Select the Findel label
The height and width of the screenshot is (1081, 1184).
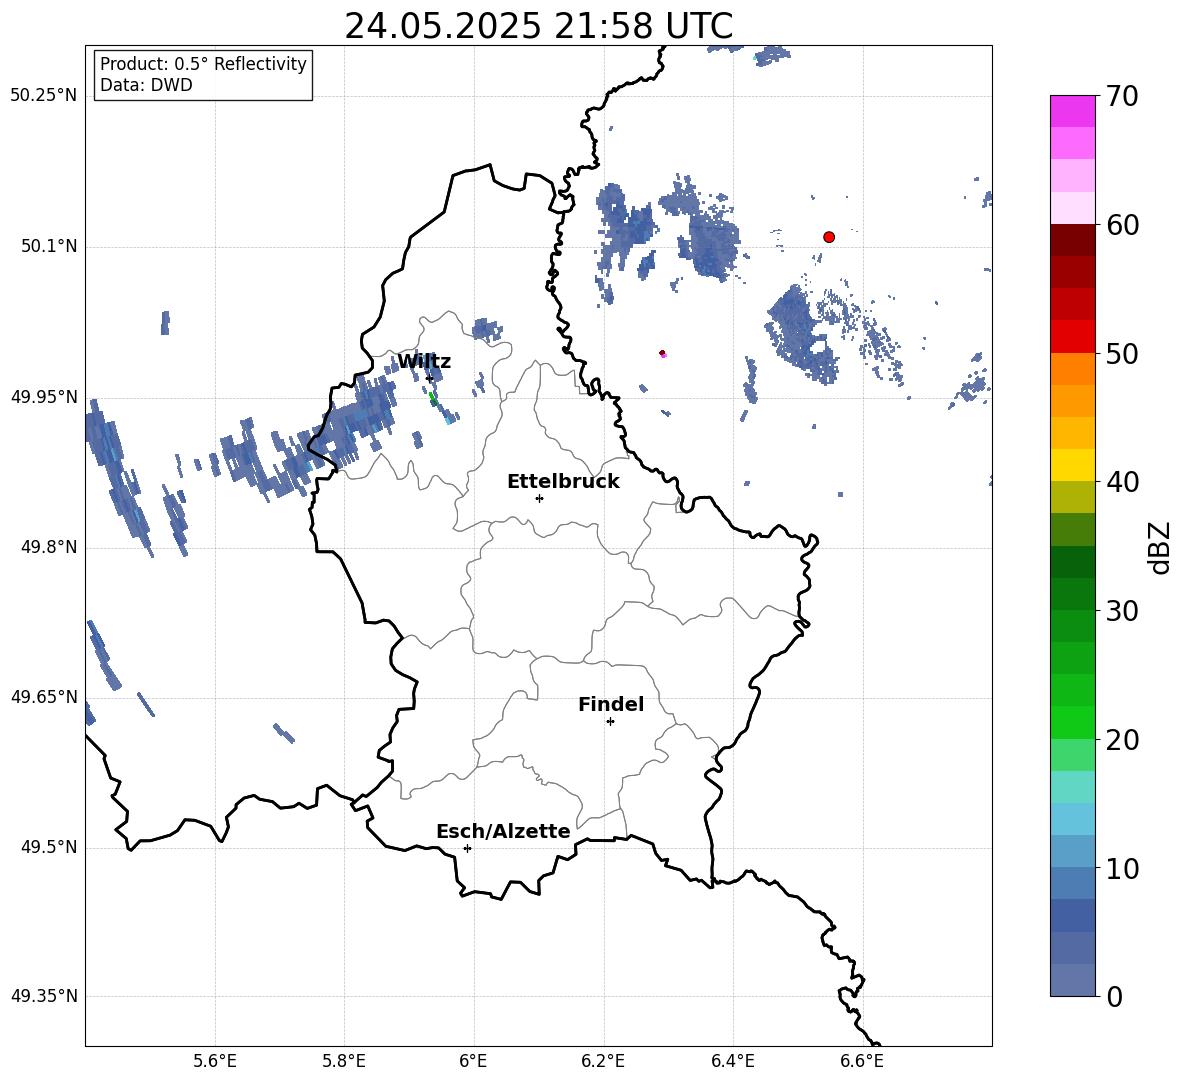click(611, 704)
